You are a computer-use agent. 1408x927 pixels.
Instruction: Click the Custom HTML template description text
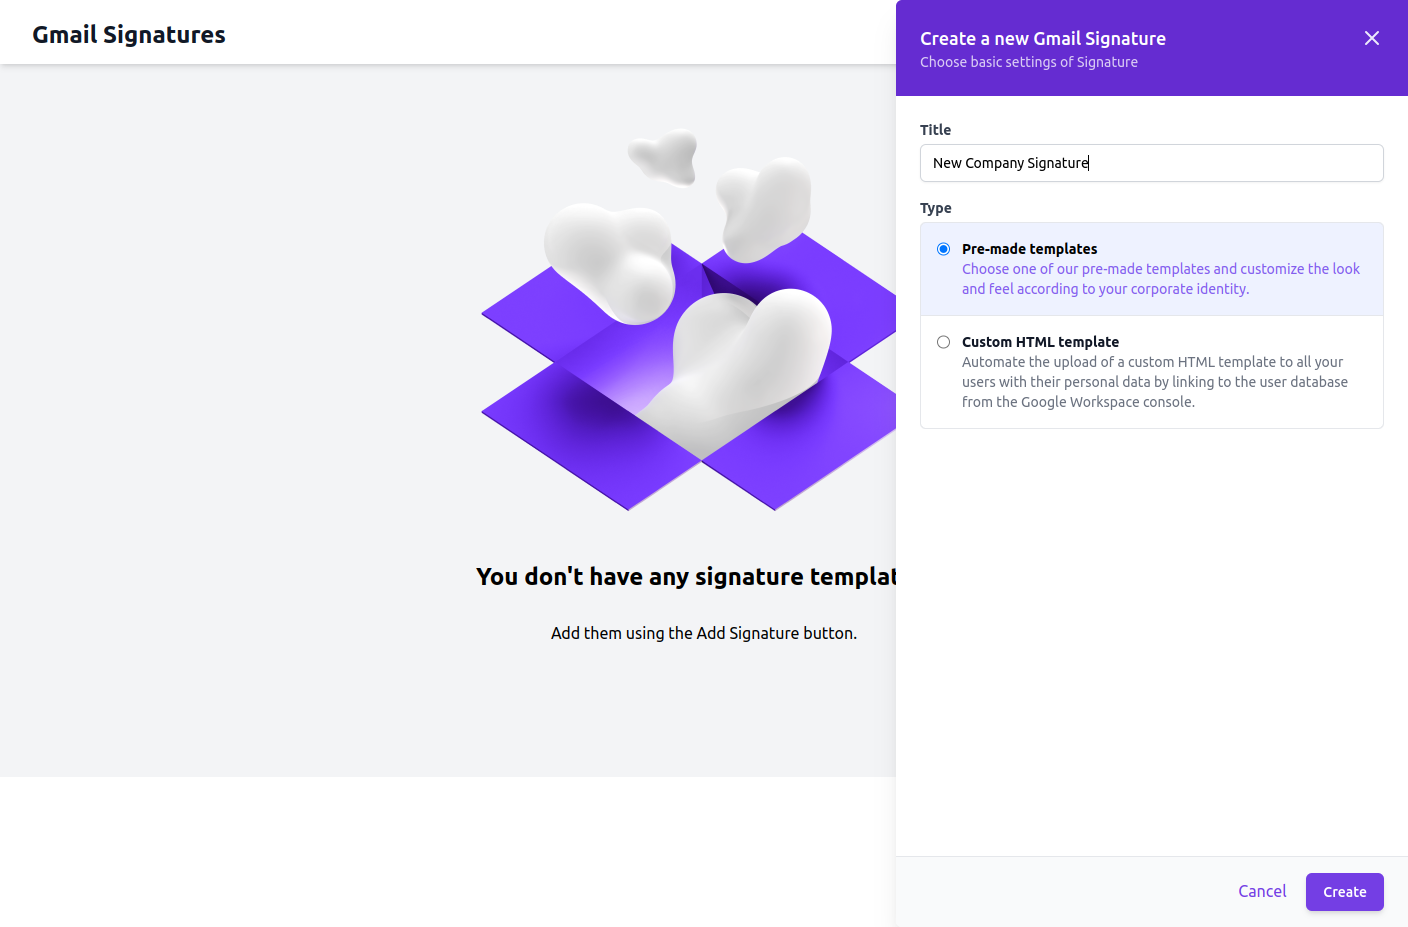[x=1154, y=382]
